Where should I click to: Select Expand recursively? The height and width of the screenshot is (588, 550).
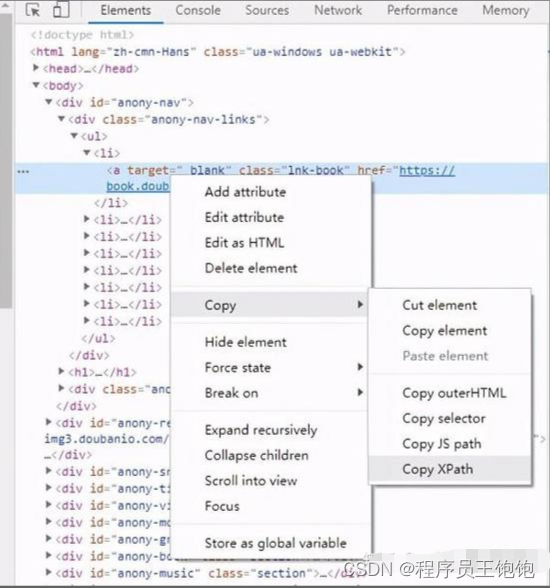261,430
